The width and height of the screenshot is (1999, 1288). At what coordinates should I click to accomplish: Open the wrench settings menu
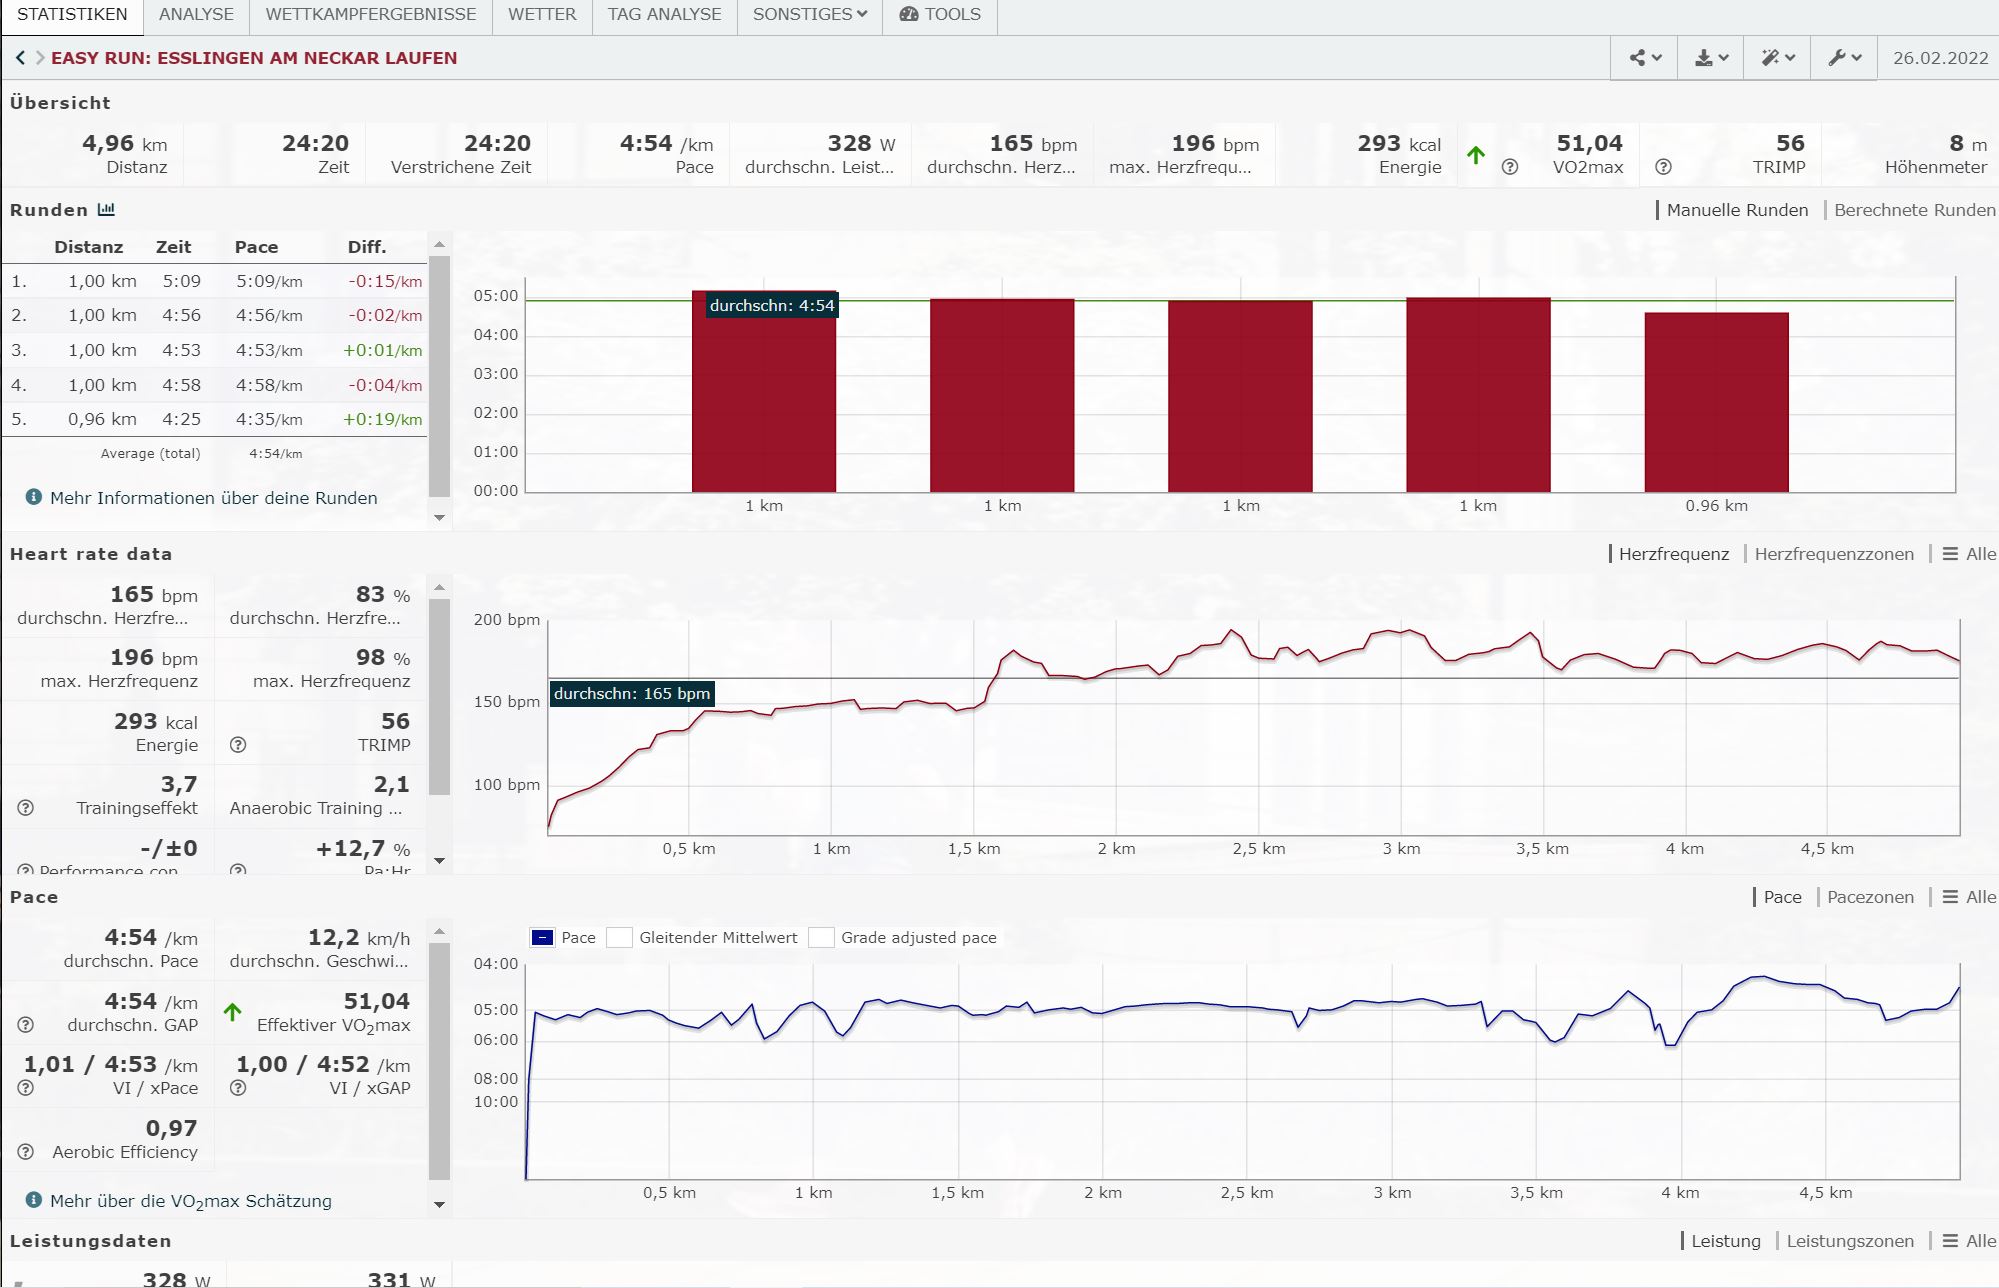[x=1845, y=58]
